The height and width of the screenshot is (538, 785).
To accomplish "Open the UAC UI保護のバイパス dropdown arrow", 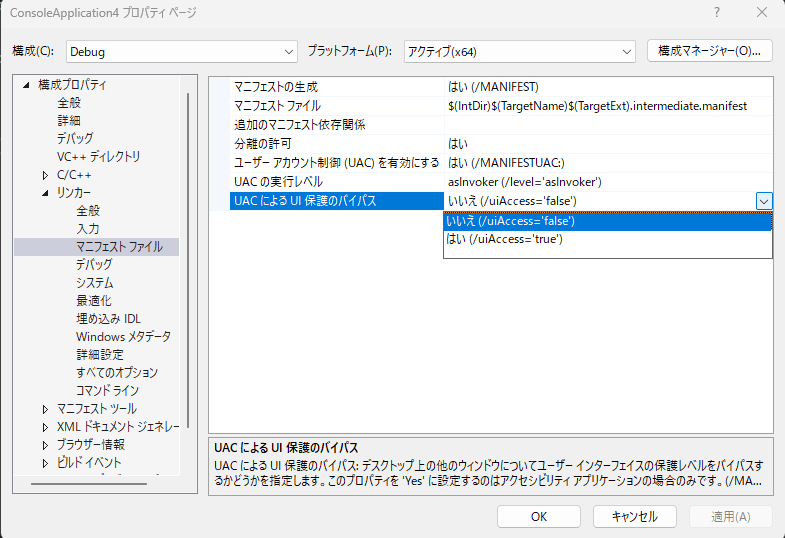I will (x=763, y=201).
